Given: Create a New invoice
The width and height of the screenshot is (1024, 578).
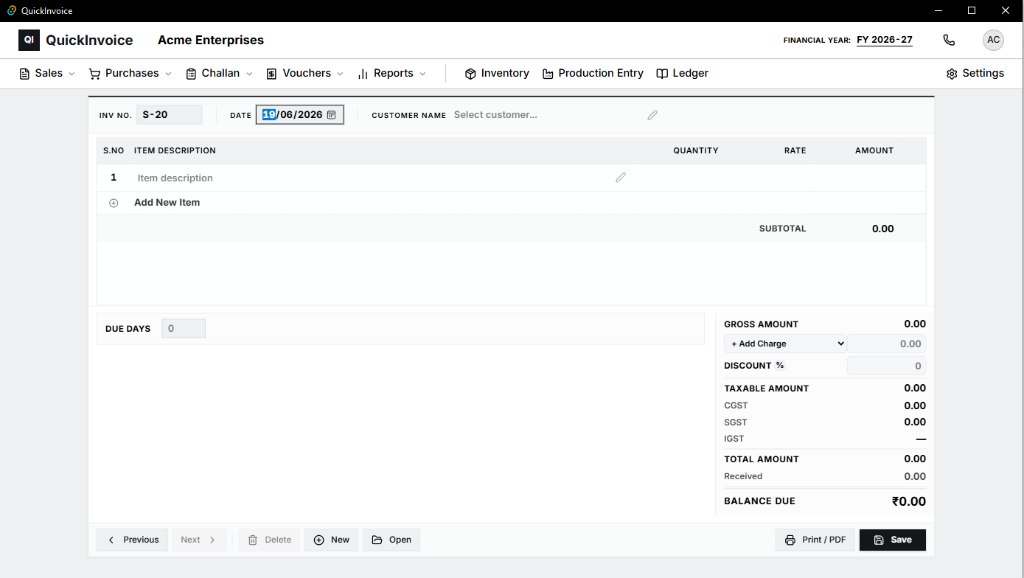Looking at the screenshot, I should point(331,540).
